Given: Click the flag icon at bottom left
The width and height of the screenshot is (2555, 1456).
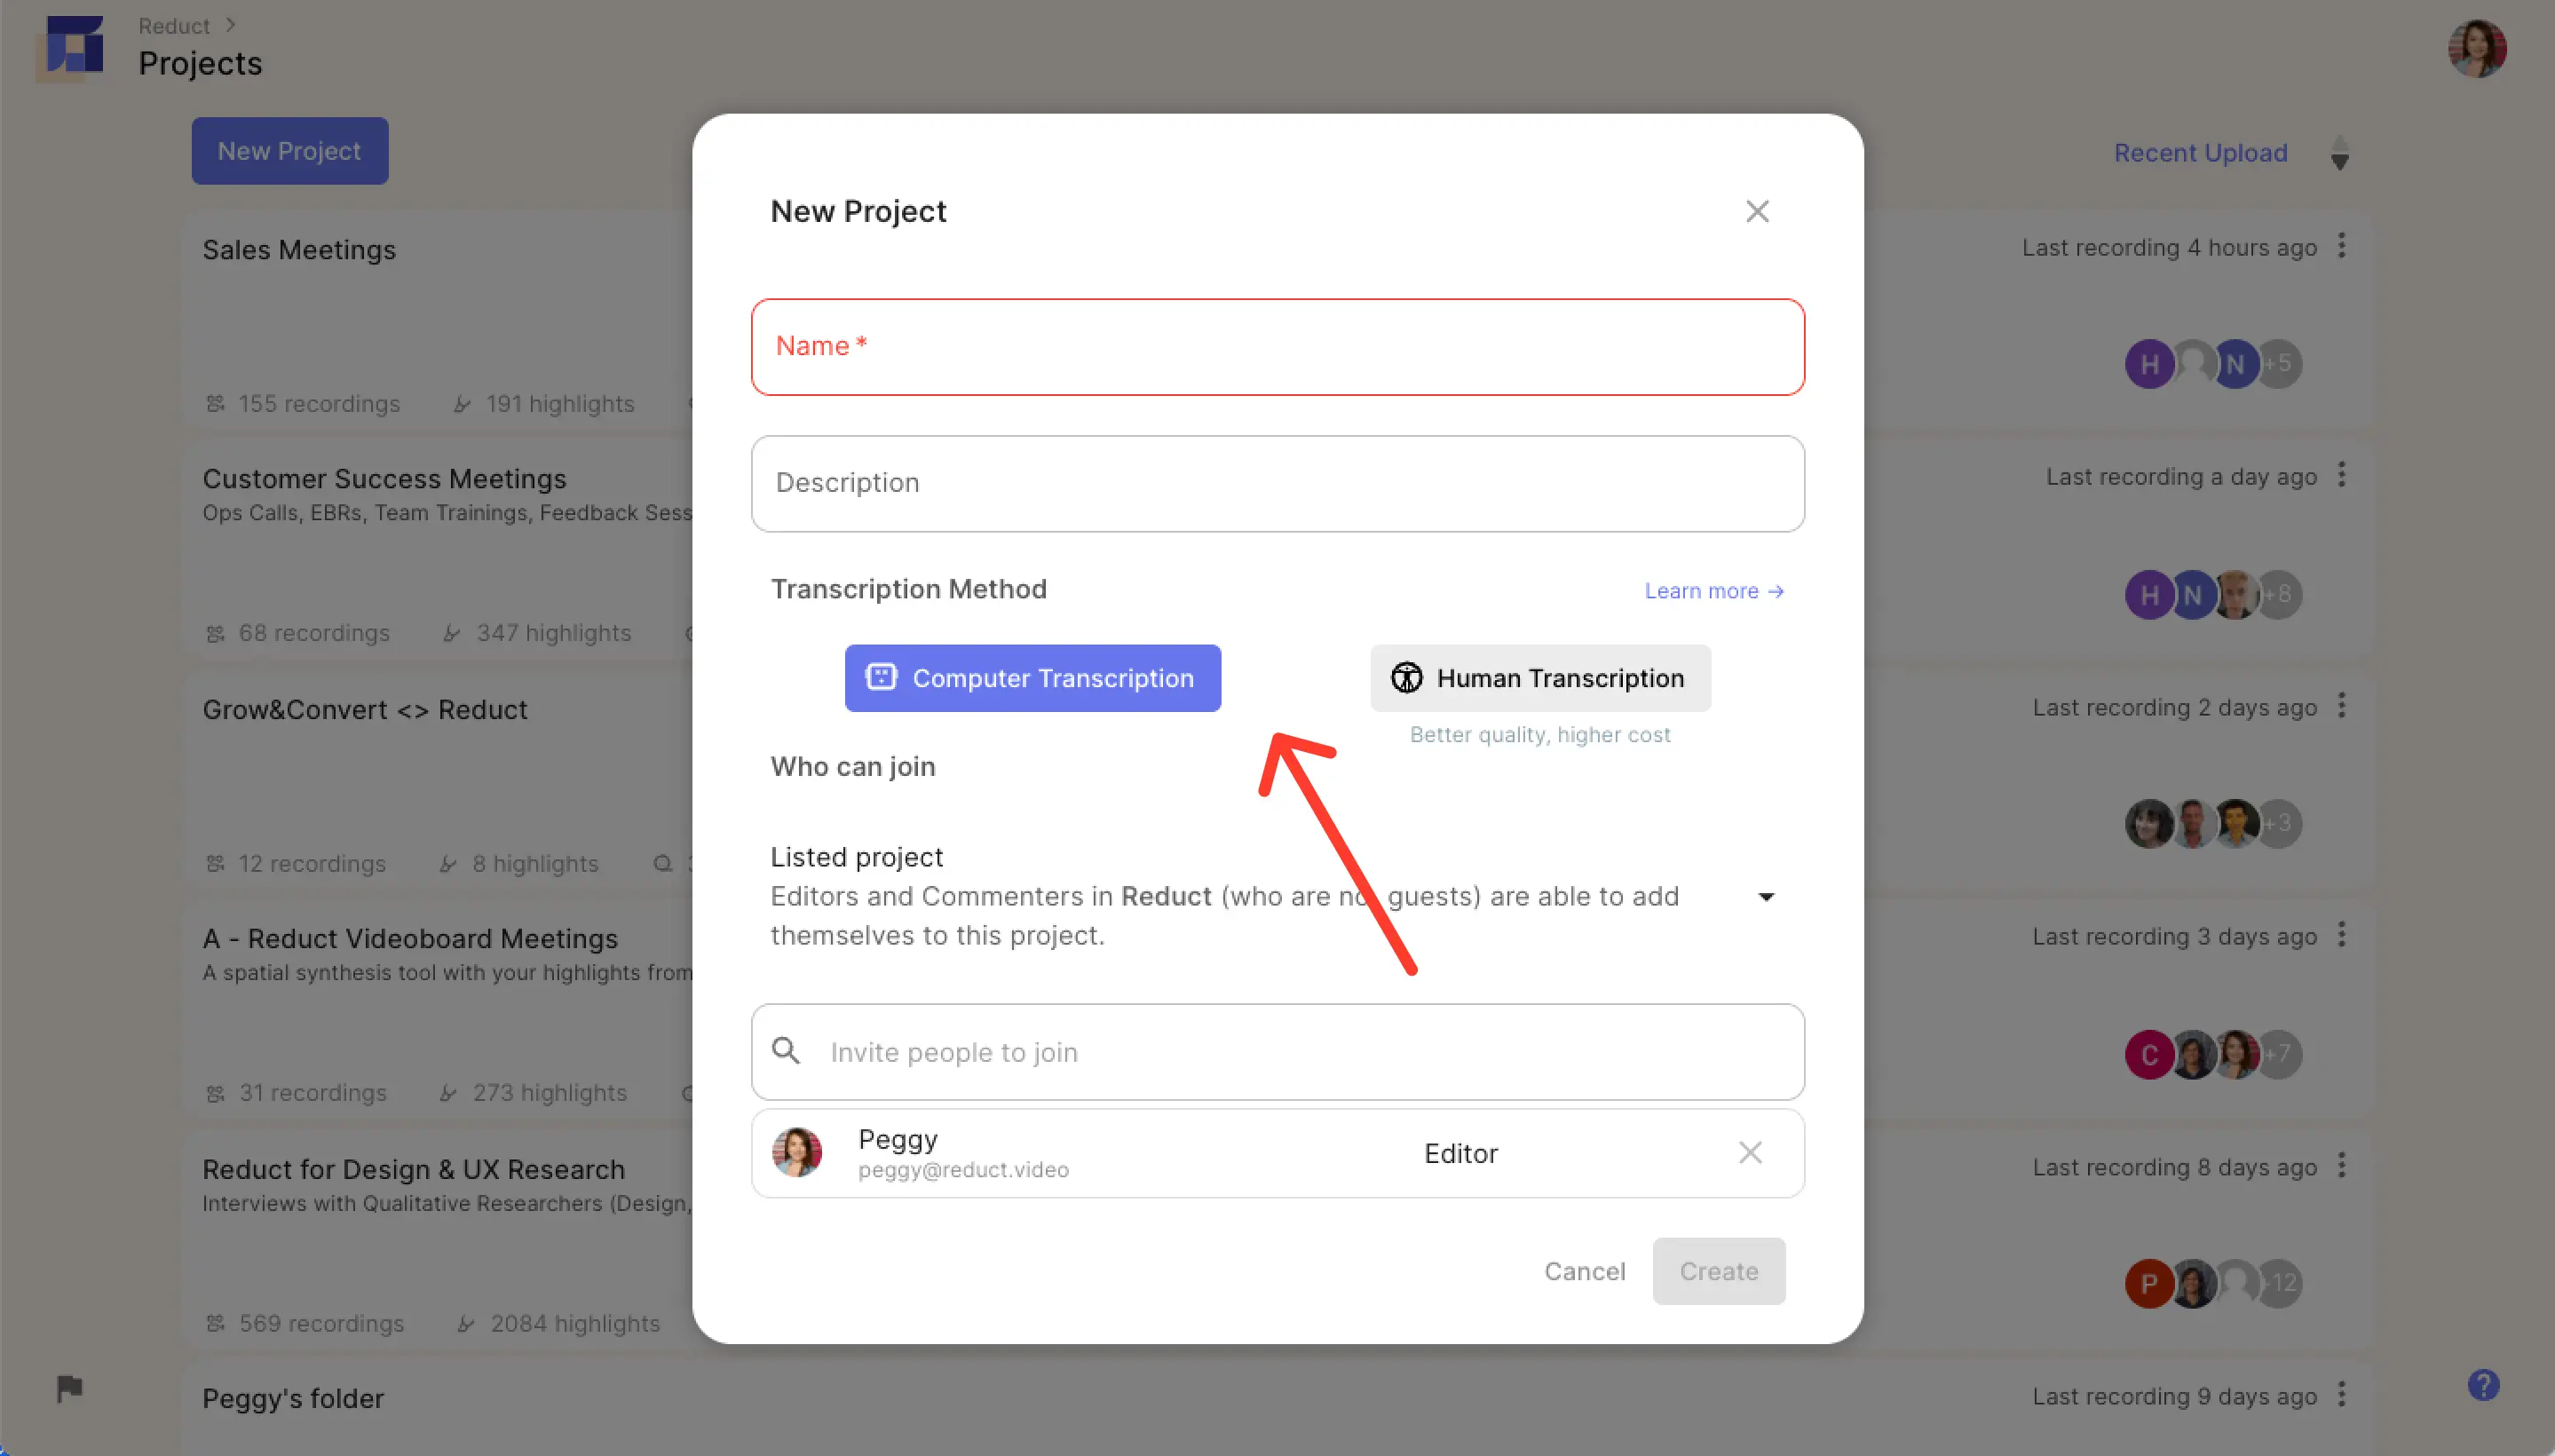Looking at the screenshot, I should tap(69, 1389).
